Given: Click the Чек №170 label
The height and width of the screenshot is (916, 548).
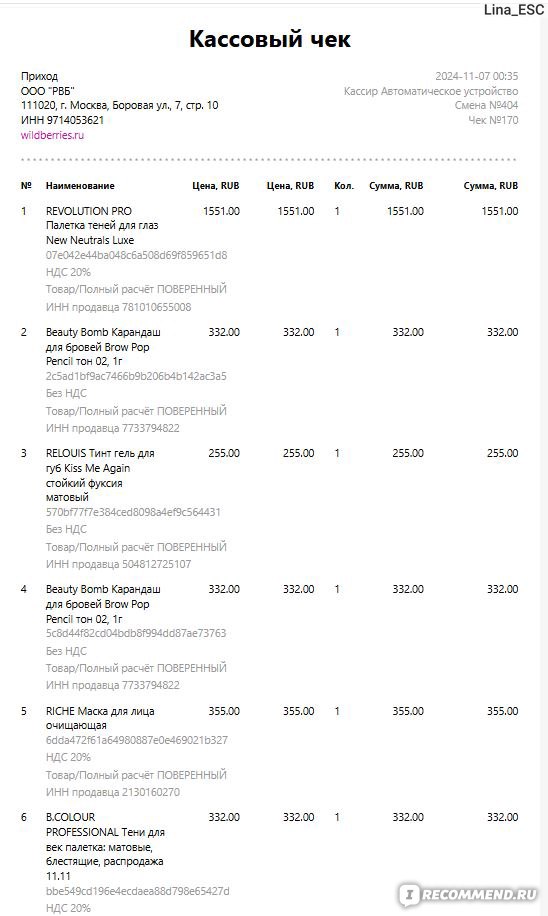Looking at the screenshot, I should point(493,120).
